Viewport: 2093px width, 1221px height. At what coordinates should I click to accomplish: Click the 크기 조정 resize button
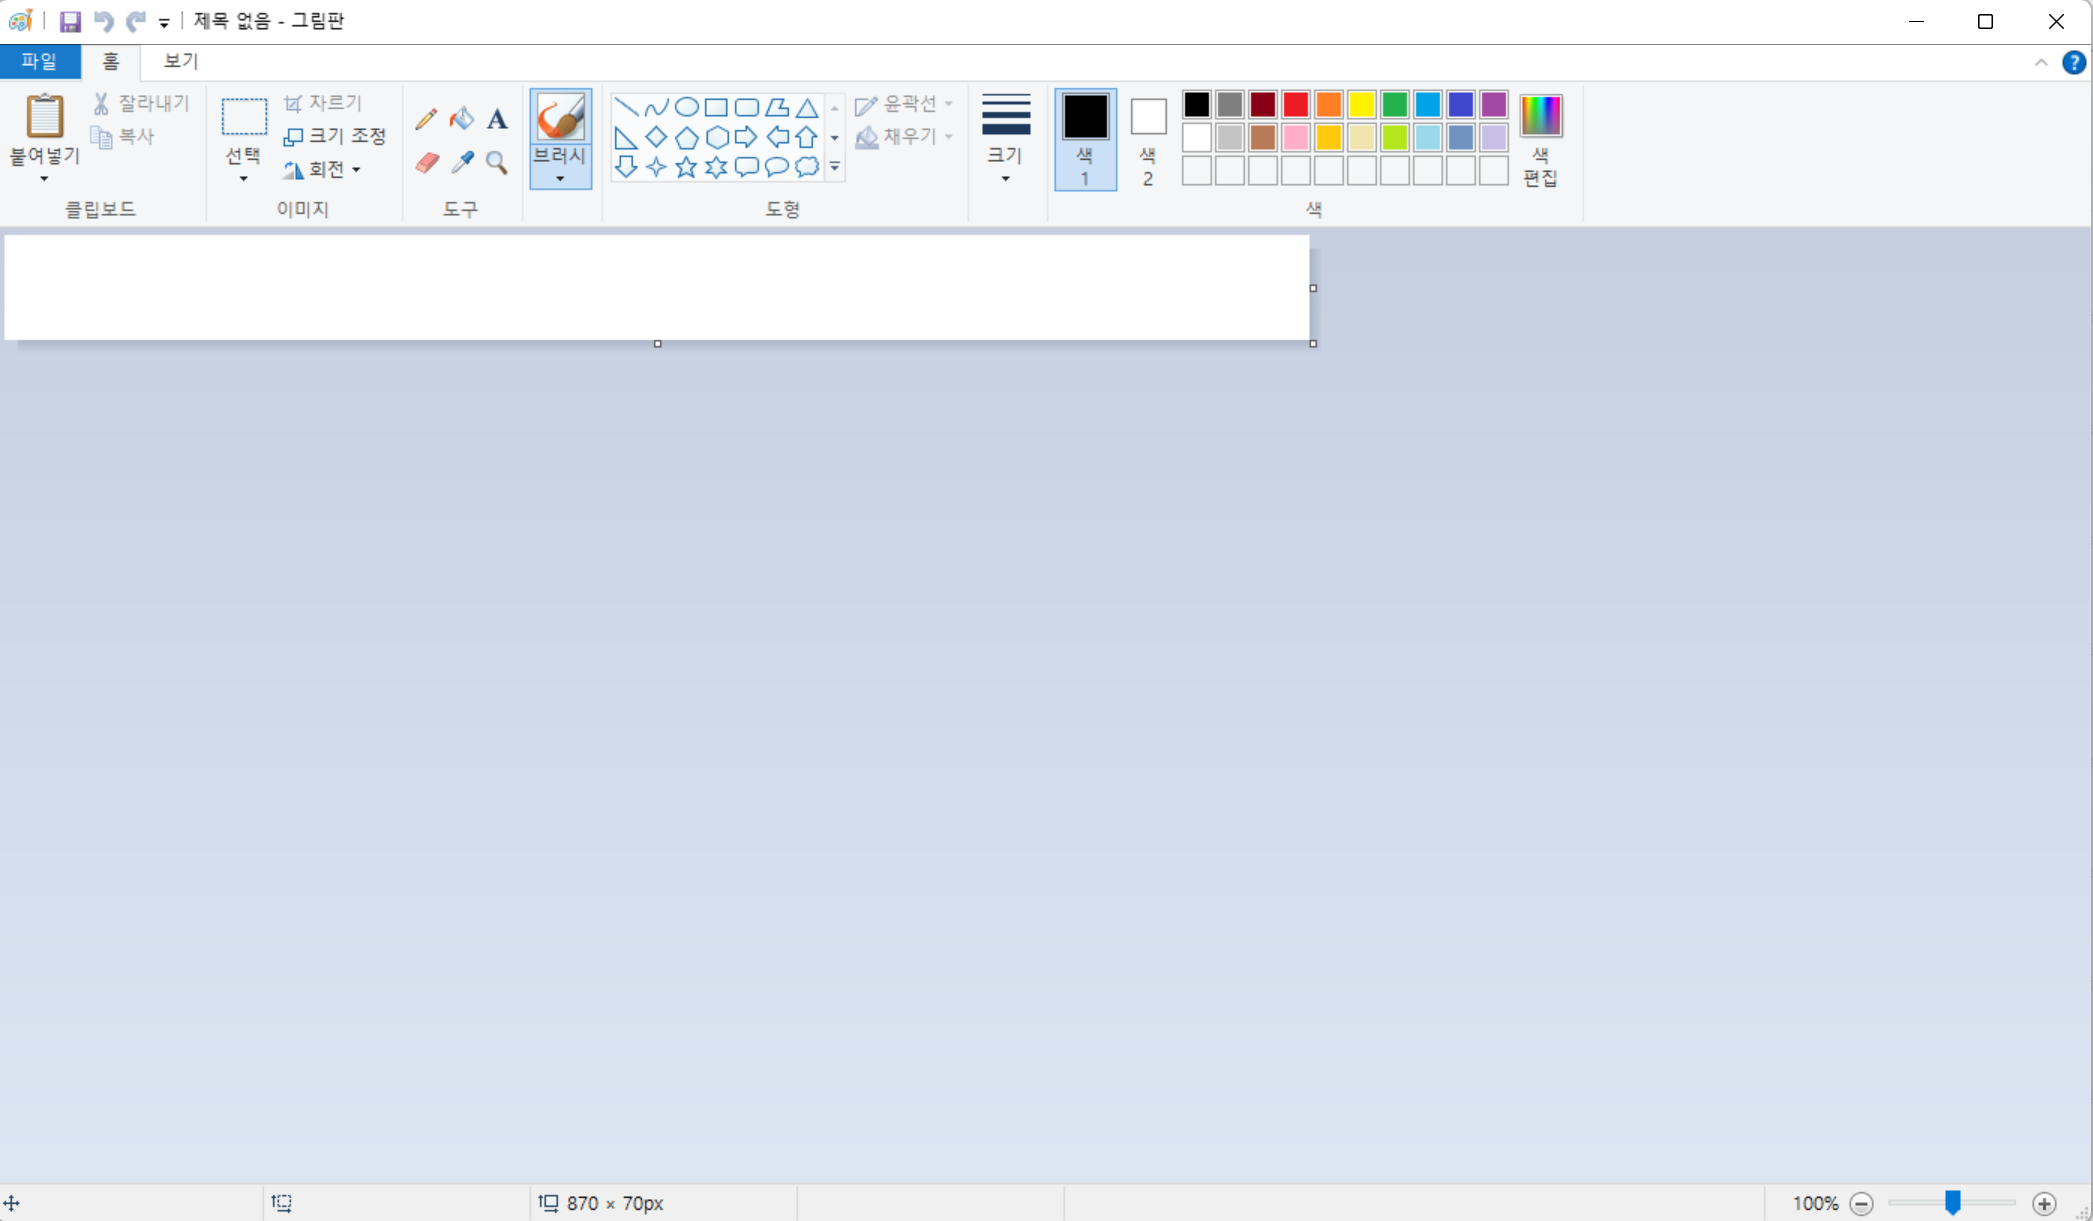pos(335,136)
